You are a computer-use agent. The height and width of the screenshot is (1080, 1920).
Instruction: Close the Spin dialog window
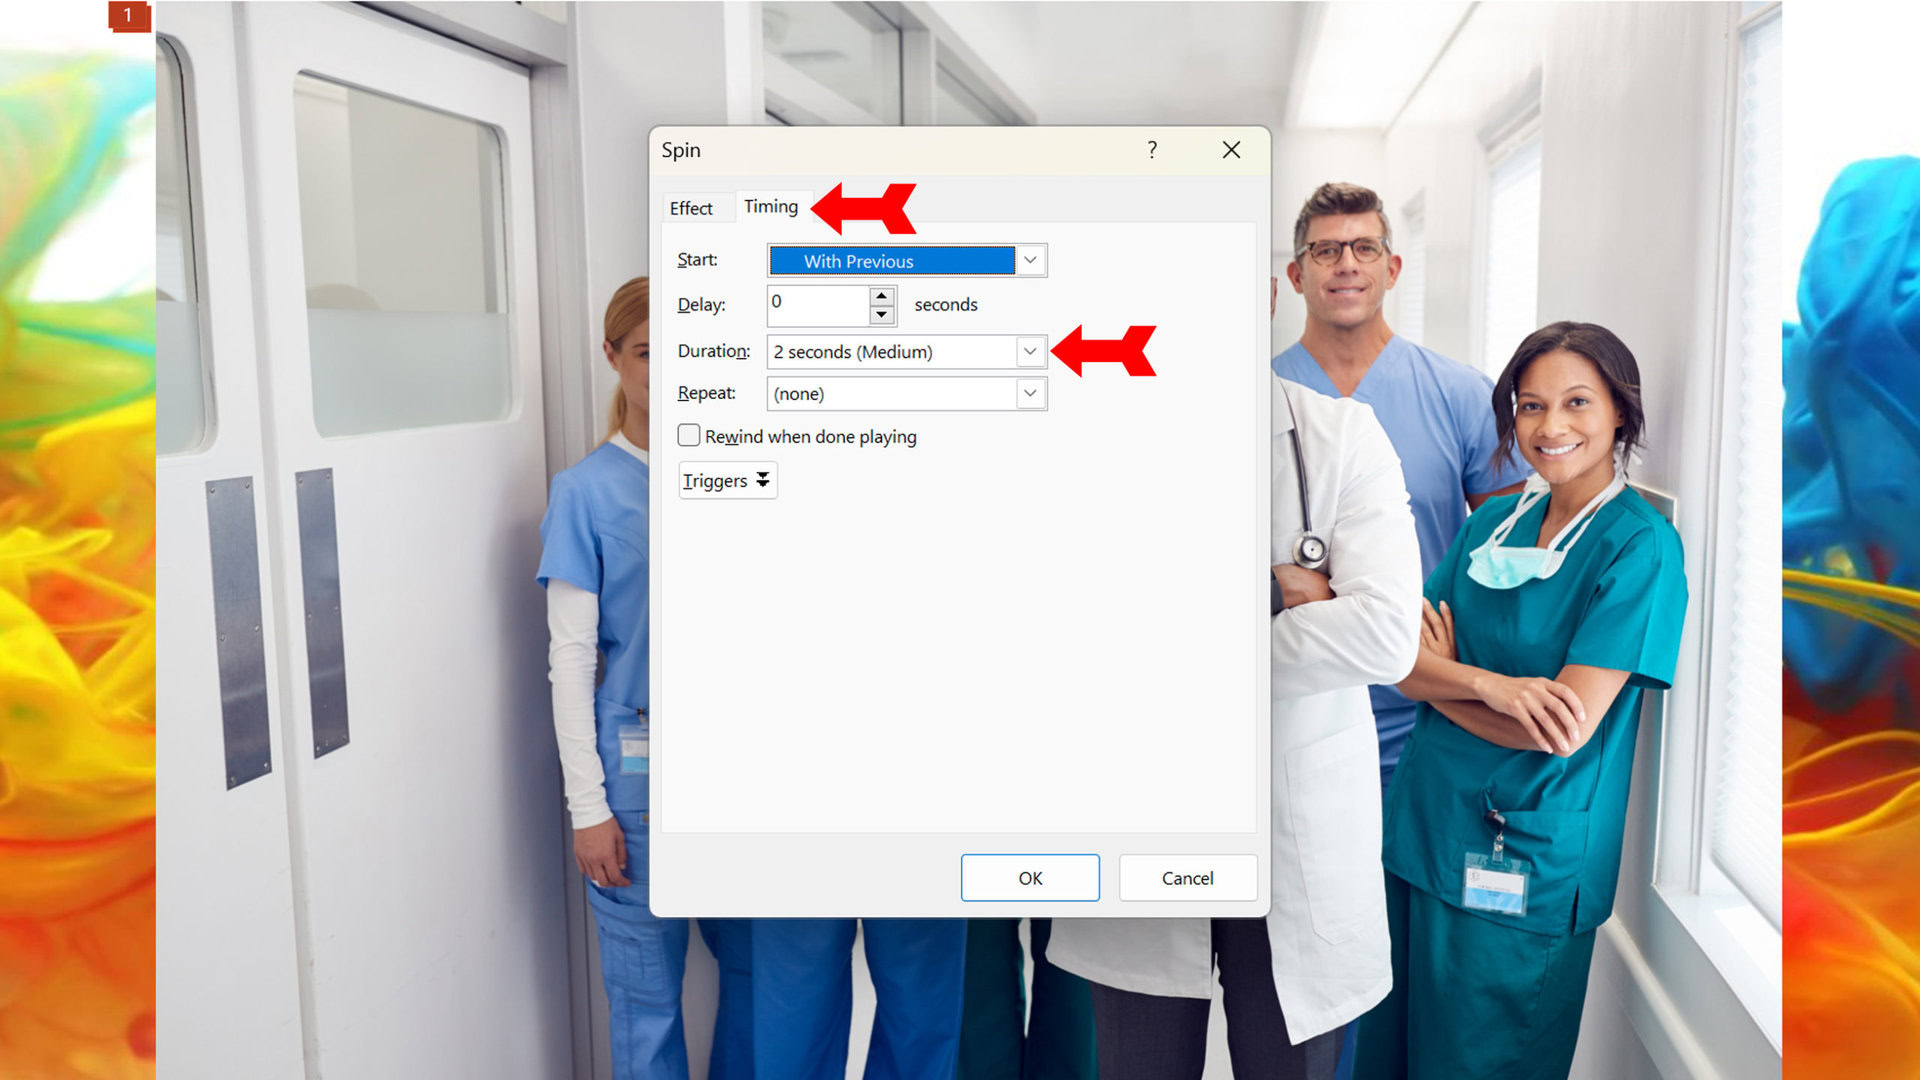[x=1232, y=149]
